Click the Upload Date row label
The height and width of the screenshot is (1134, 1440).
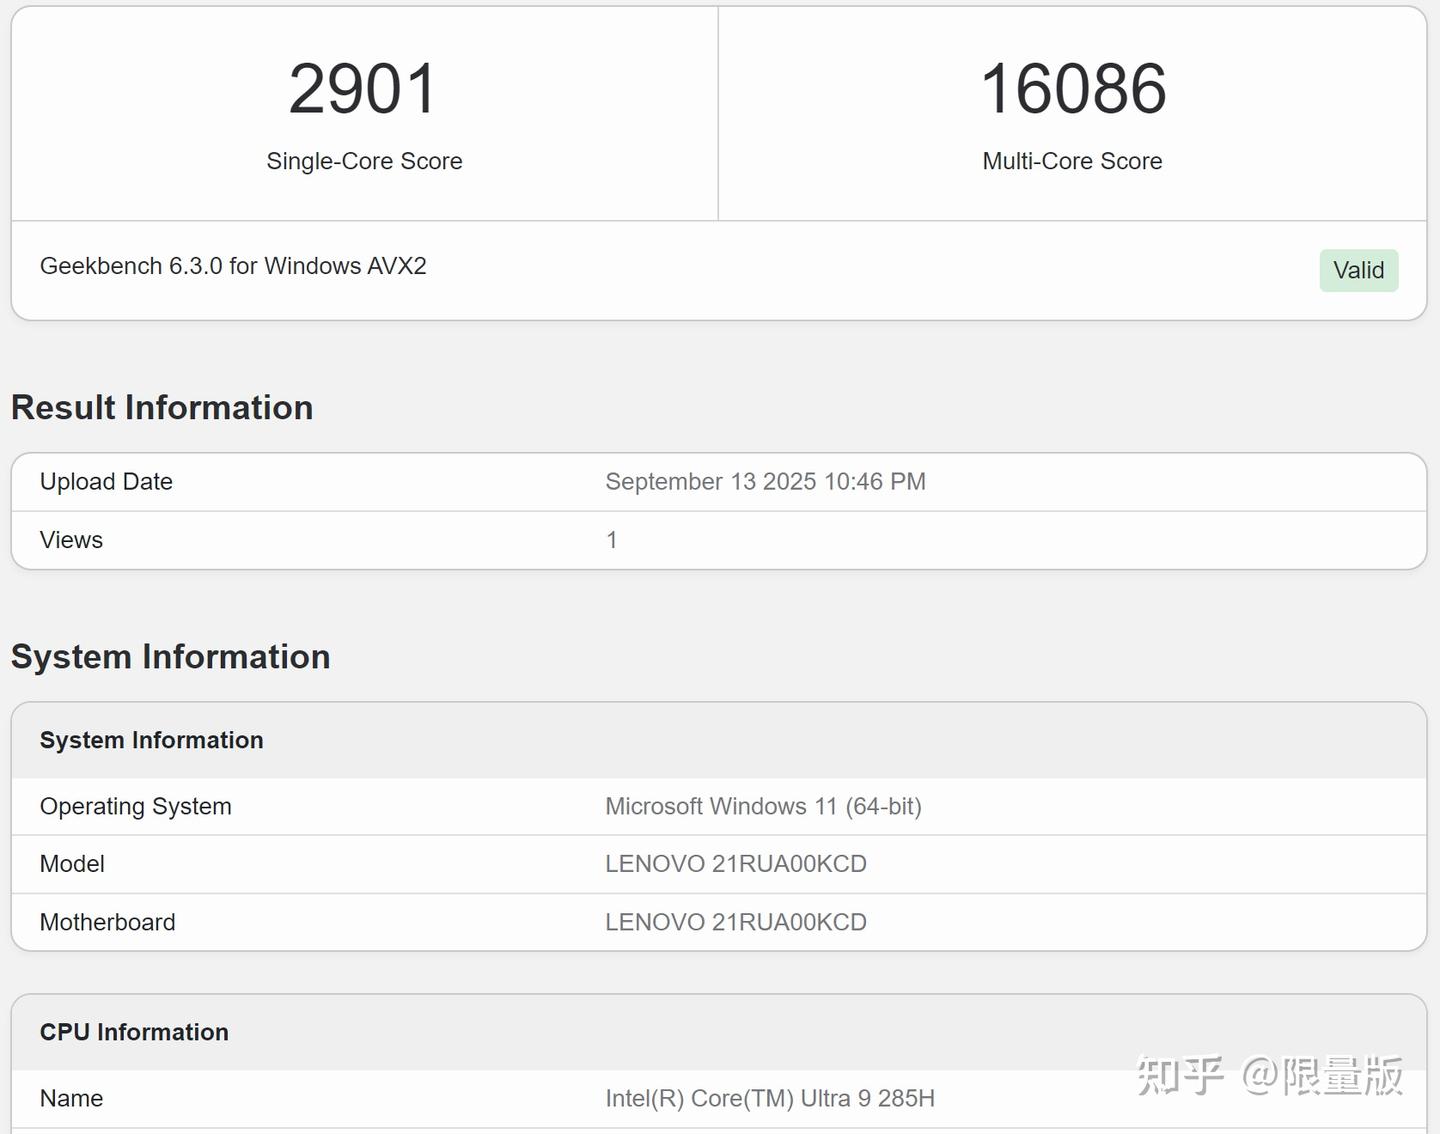[x=106, y=482]
